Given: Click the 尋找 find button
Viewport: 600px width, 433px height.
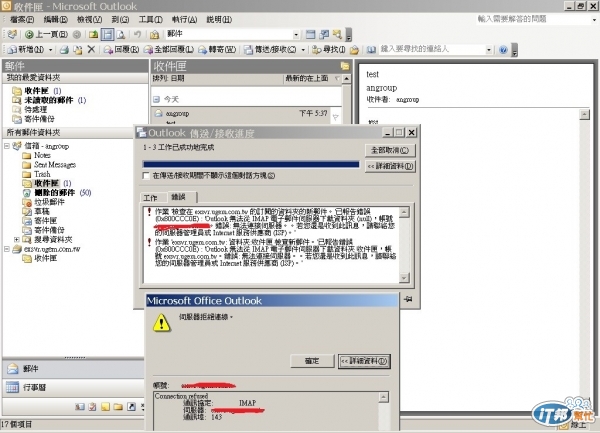Looking at the screenshot, I should pos(329,50).
